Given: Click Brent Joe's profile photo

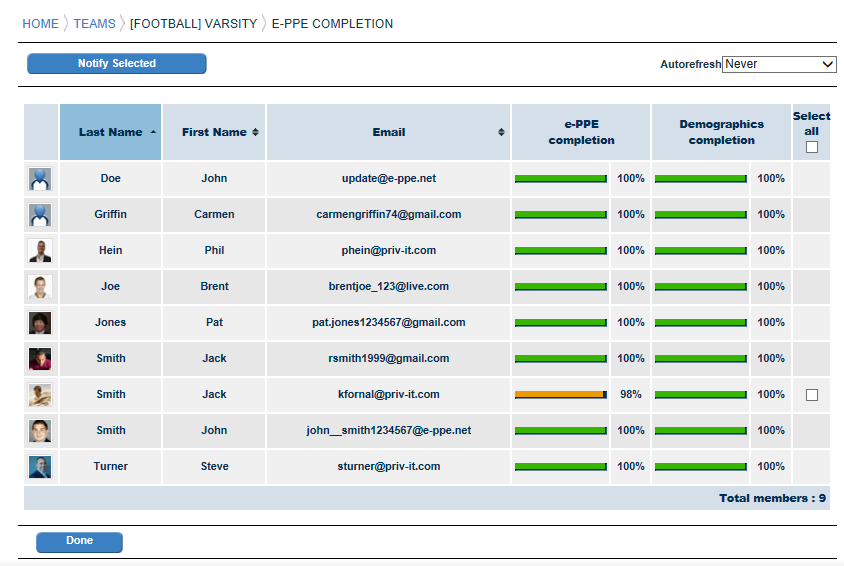Looking at the screenshot, I should pyautogui.click(x=40, y=287).
